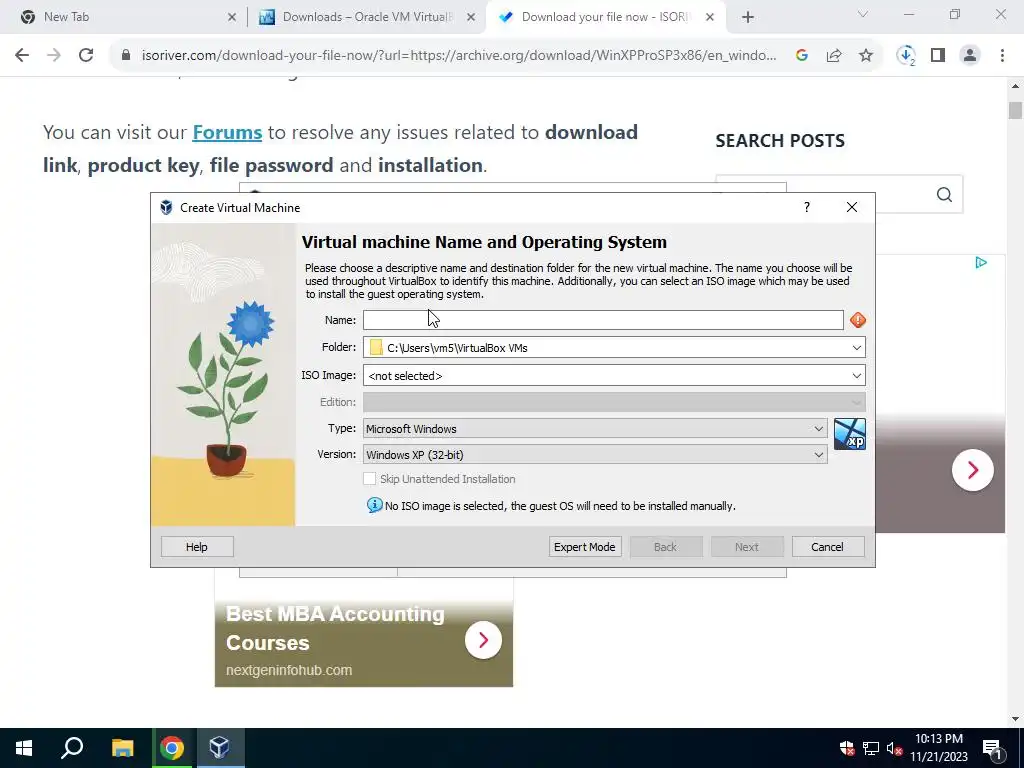Open Chrome three-dot menu
This screenshot has height=768, width=1024.
[x=1002, y=56]
